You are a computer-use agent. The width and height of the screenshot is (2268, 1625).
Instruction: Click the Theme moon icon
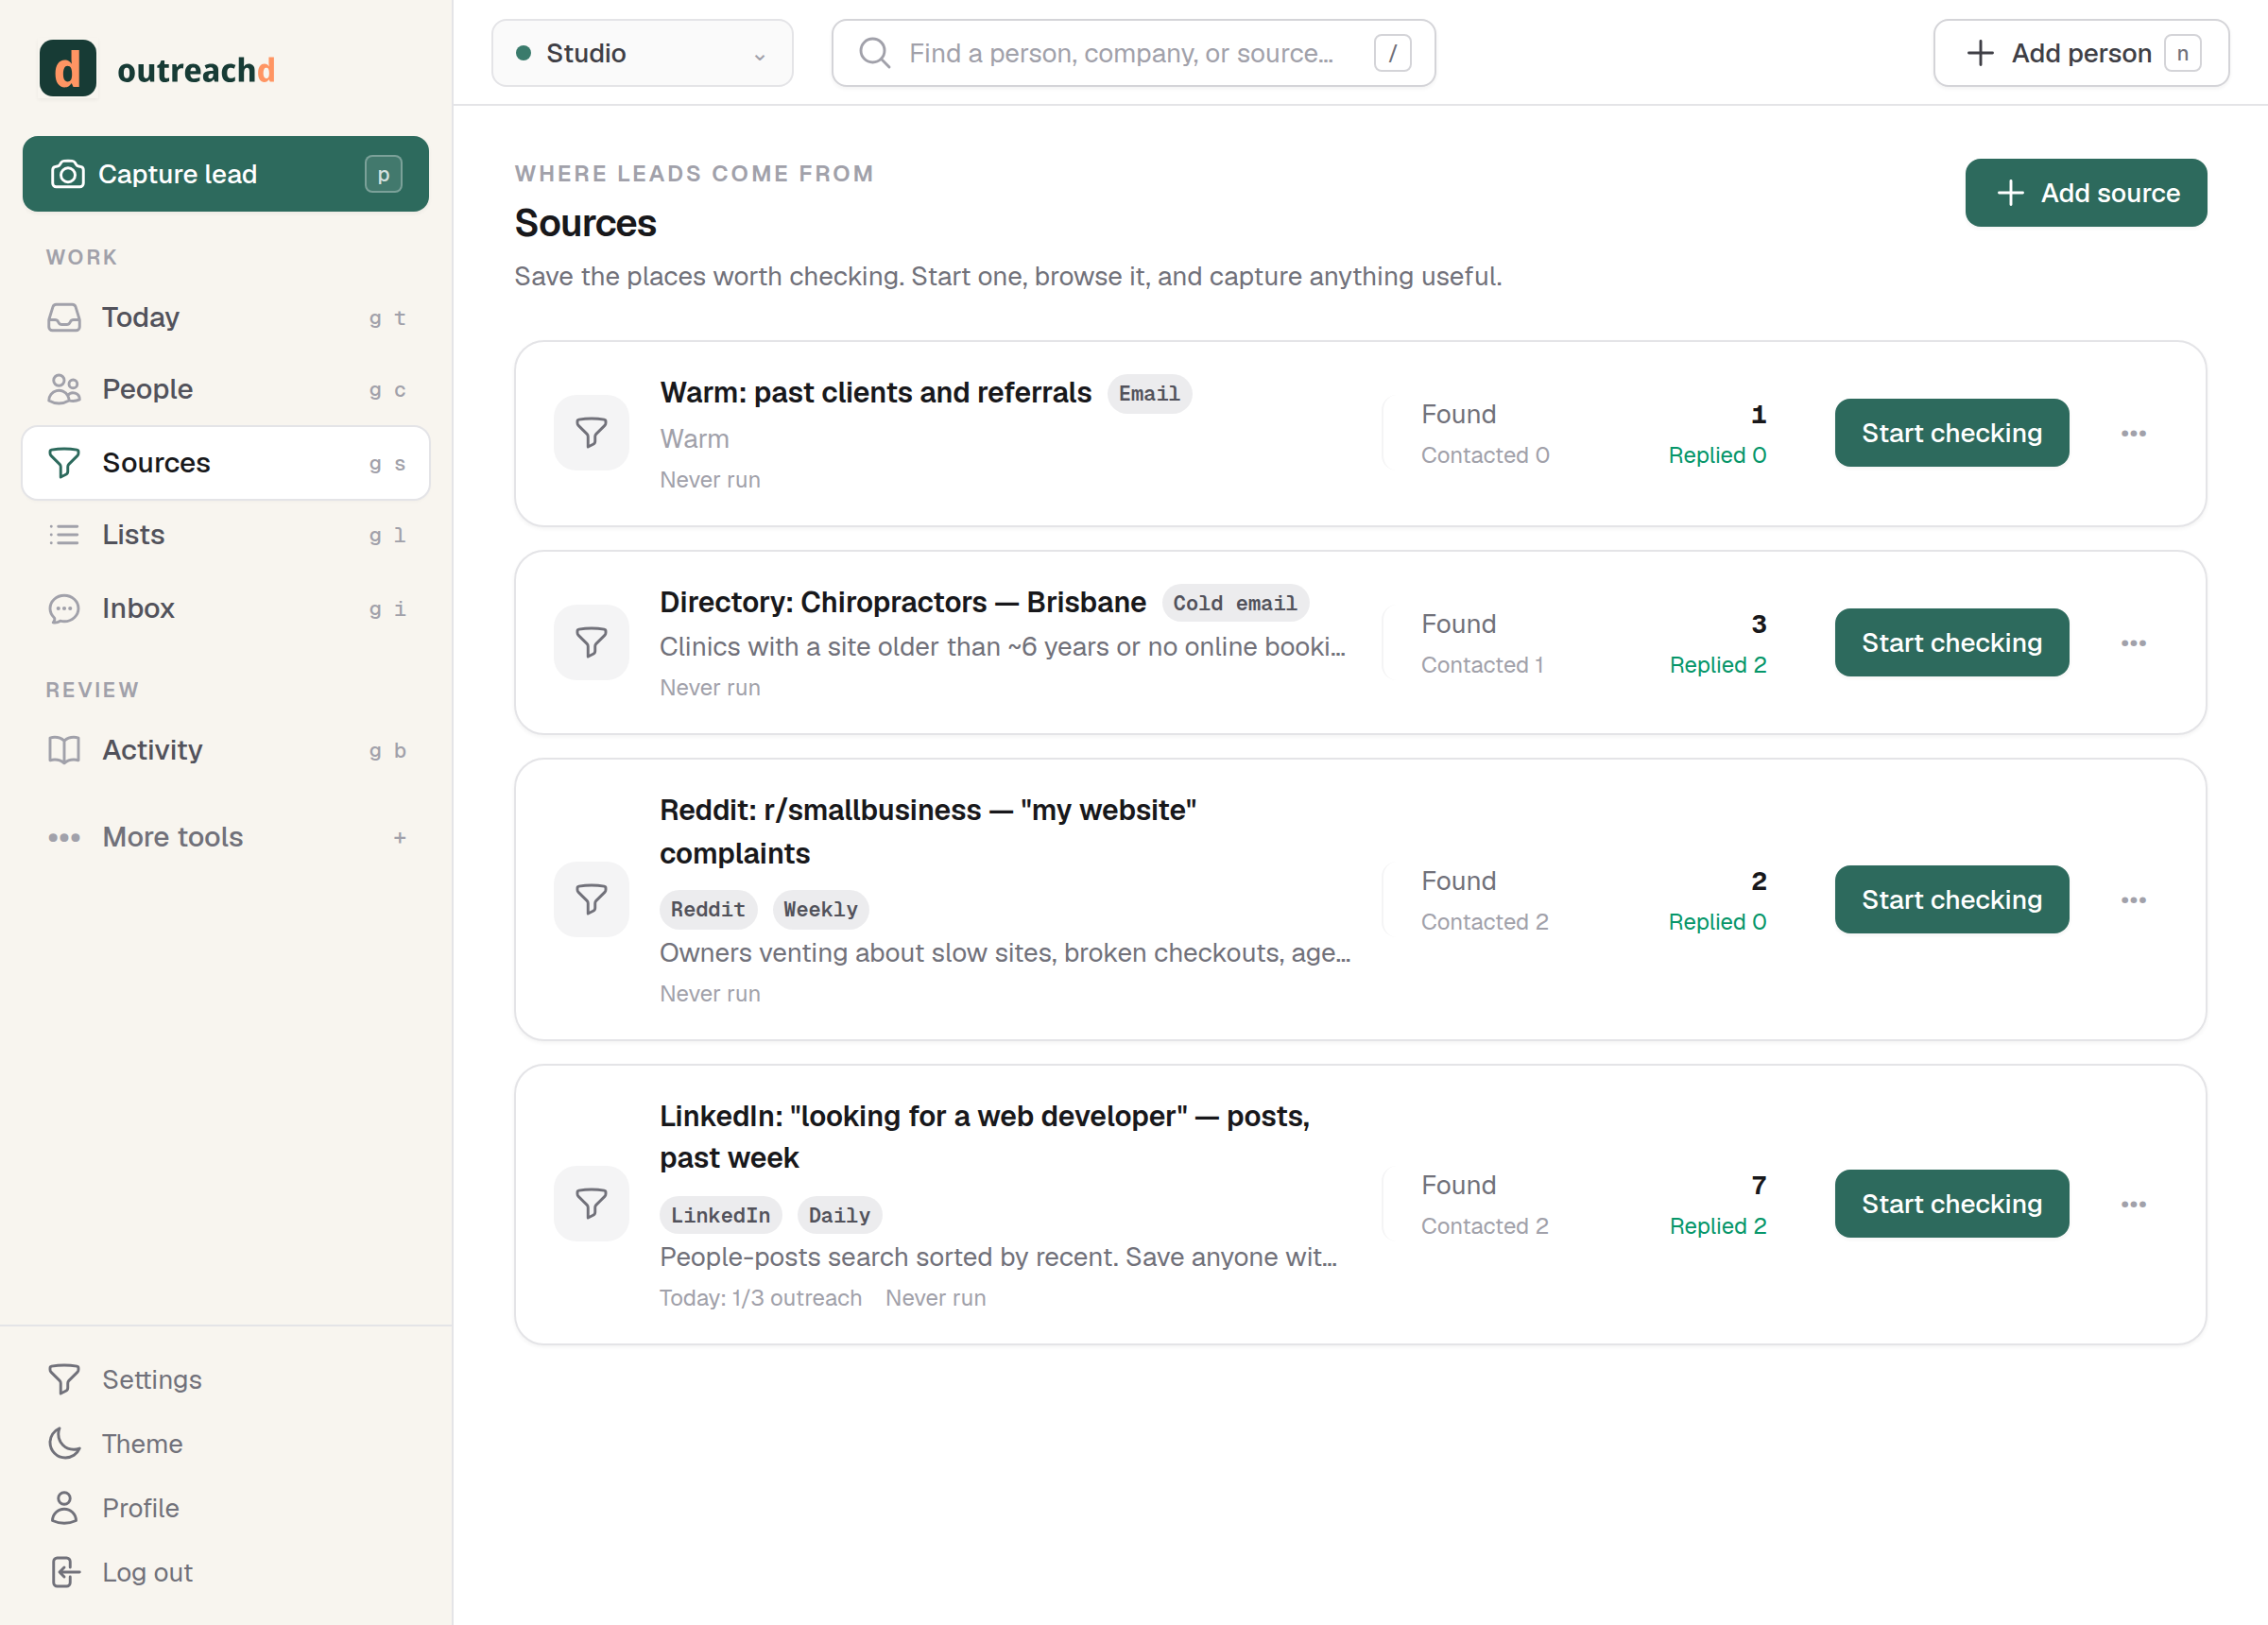[64, 1443]
